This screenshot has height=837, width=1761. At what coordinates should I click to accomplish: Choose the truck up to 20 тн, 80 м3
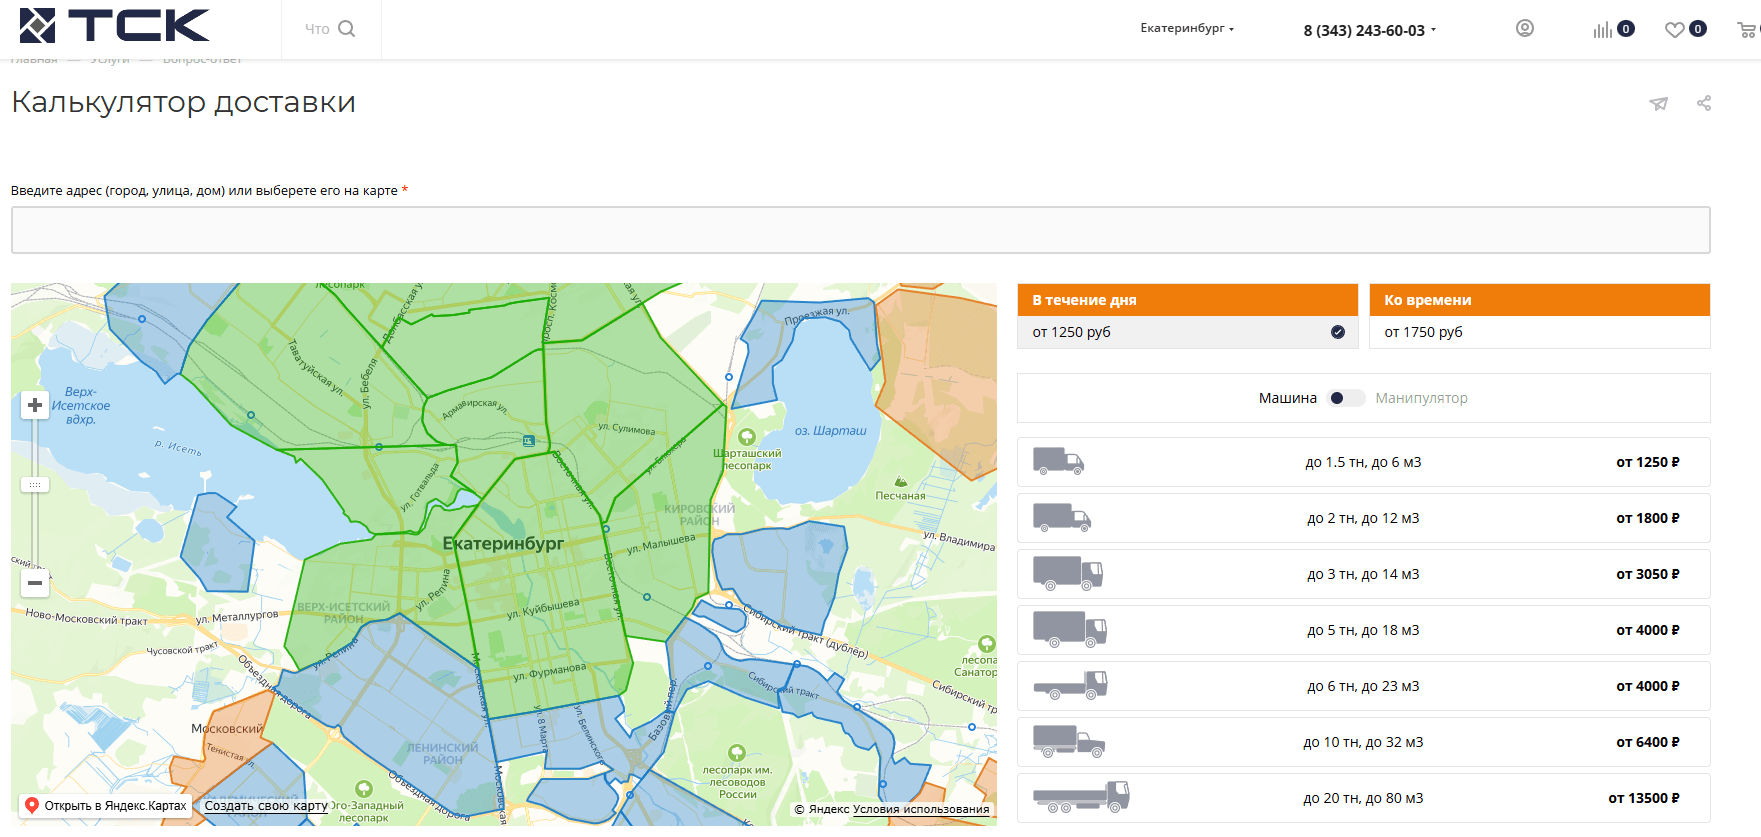pos(1363,798)
